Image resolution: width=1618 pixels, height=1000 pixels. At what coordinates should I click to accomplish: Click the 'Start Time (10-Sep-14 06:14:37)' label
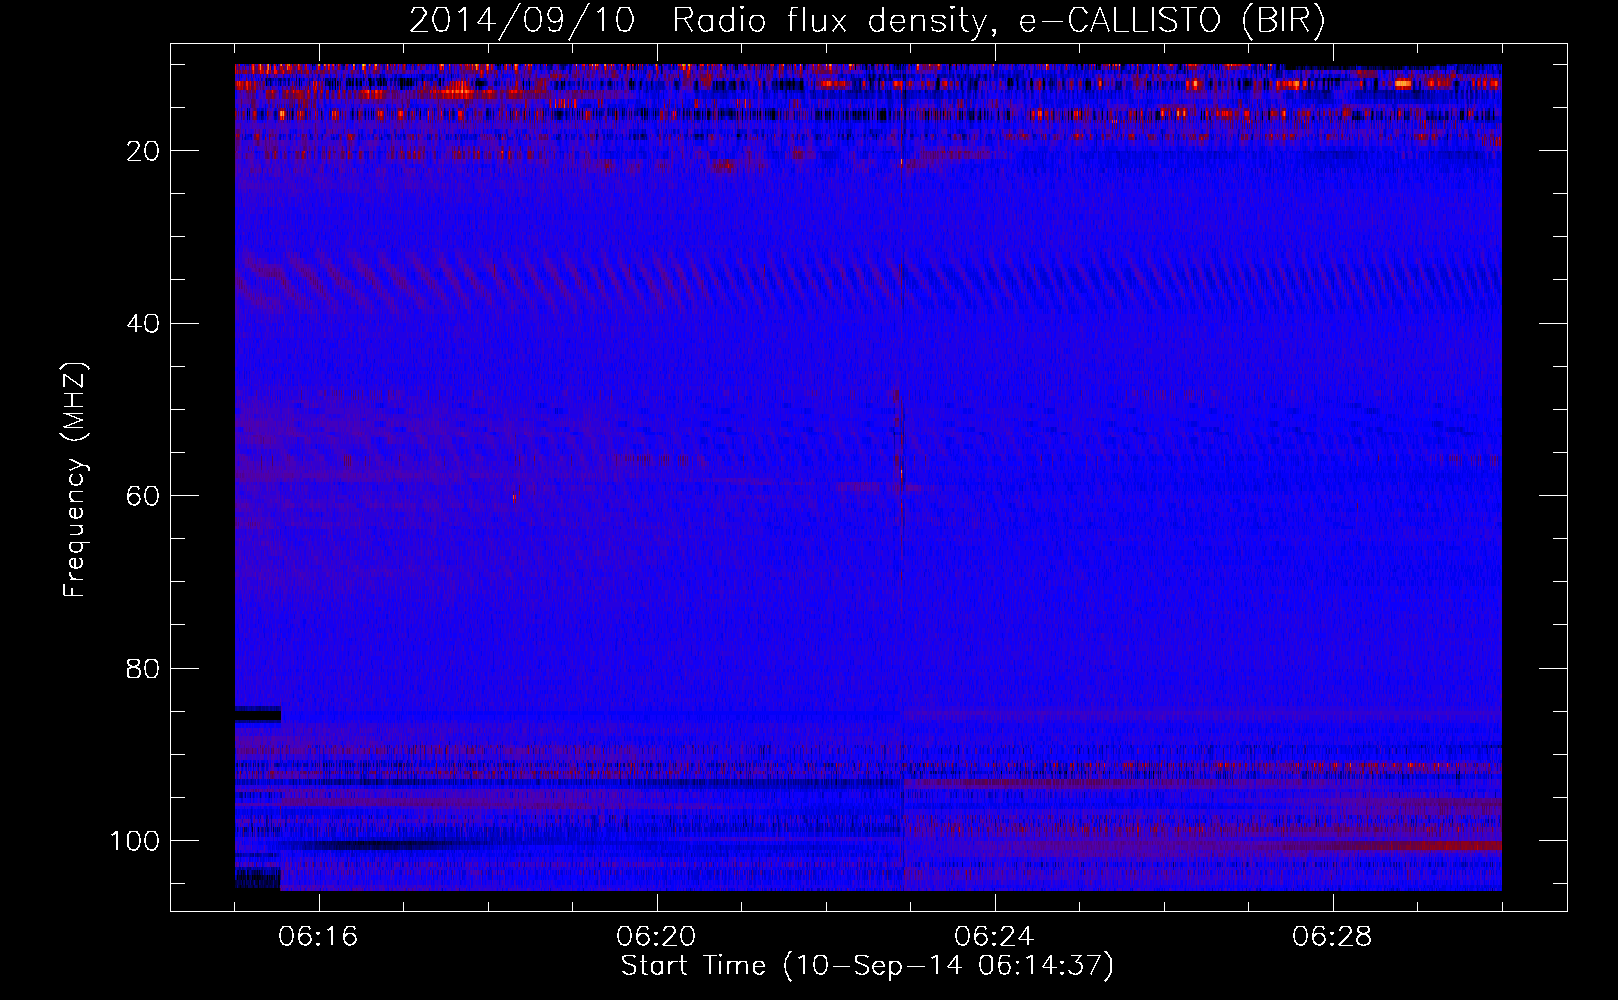pyautogui.click(x=867, y=965)
